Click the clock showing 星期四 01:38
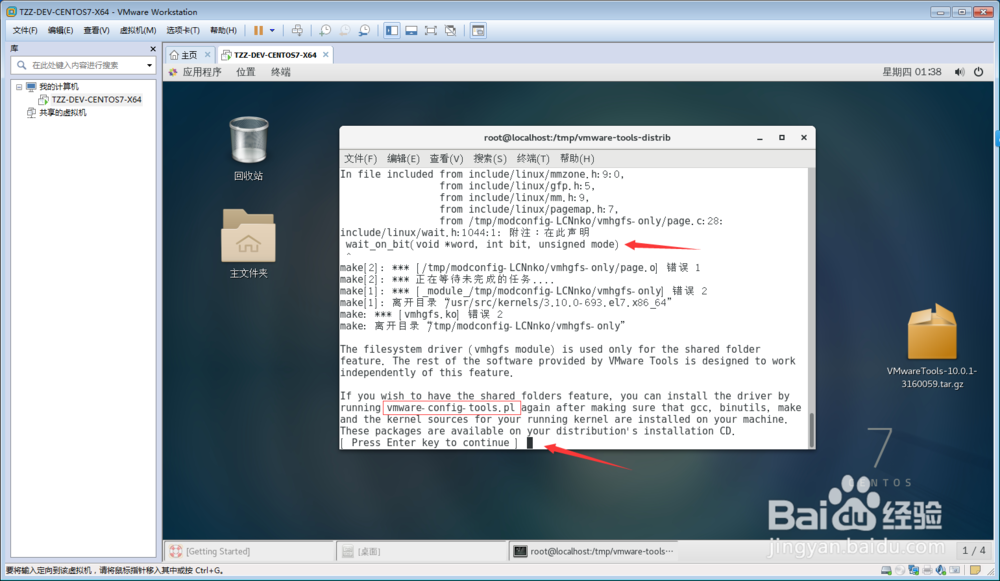 (x=911, y=72)
